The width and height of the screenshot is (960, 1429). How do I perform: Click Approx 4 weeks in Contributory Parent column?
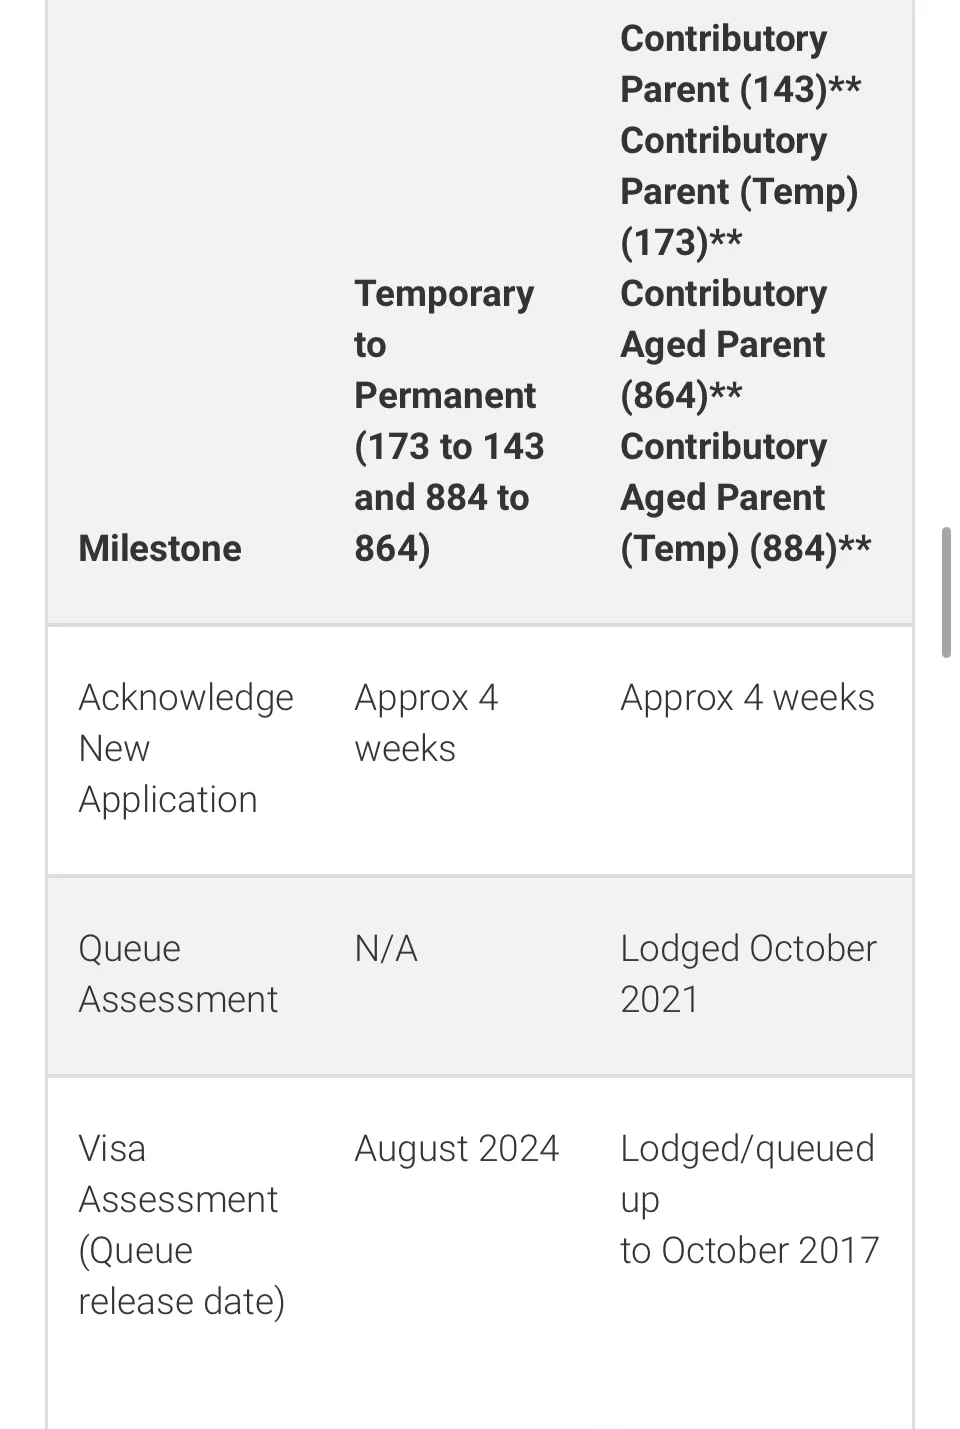pos(747,697)
